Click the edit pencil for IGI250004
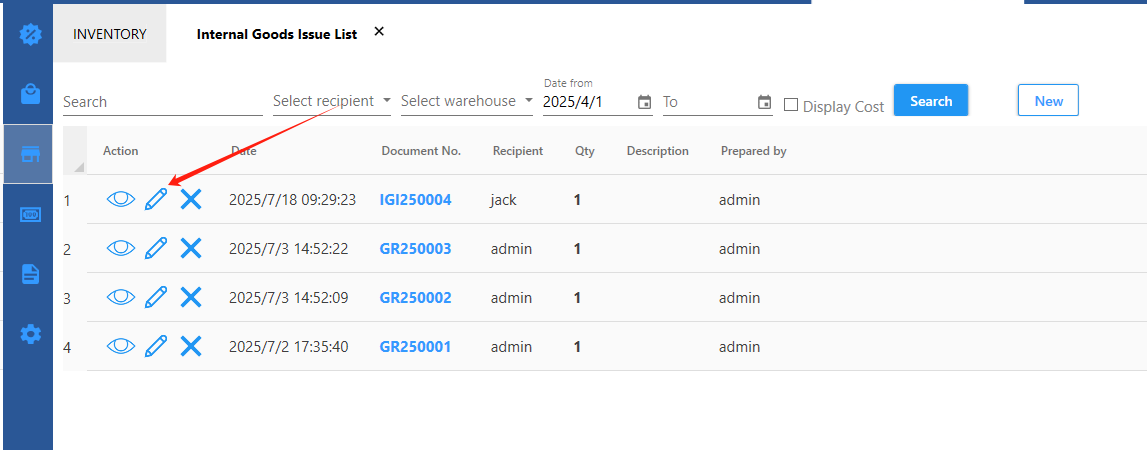The image size is (1147, 450). [156, 200]
